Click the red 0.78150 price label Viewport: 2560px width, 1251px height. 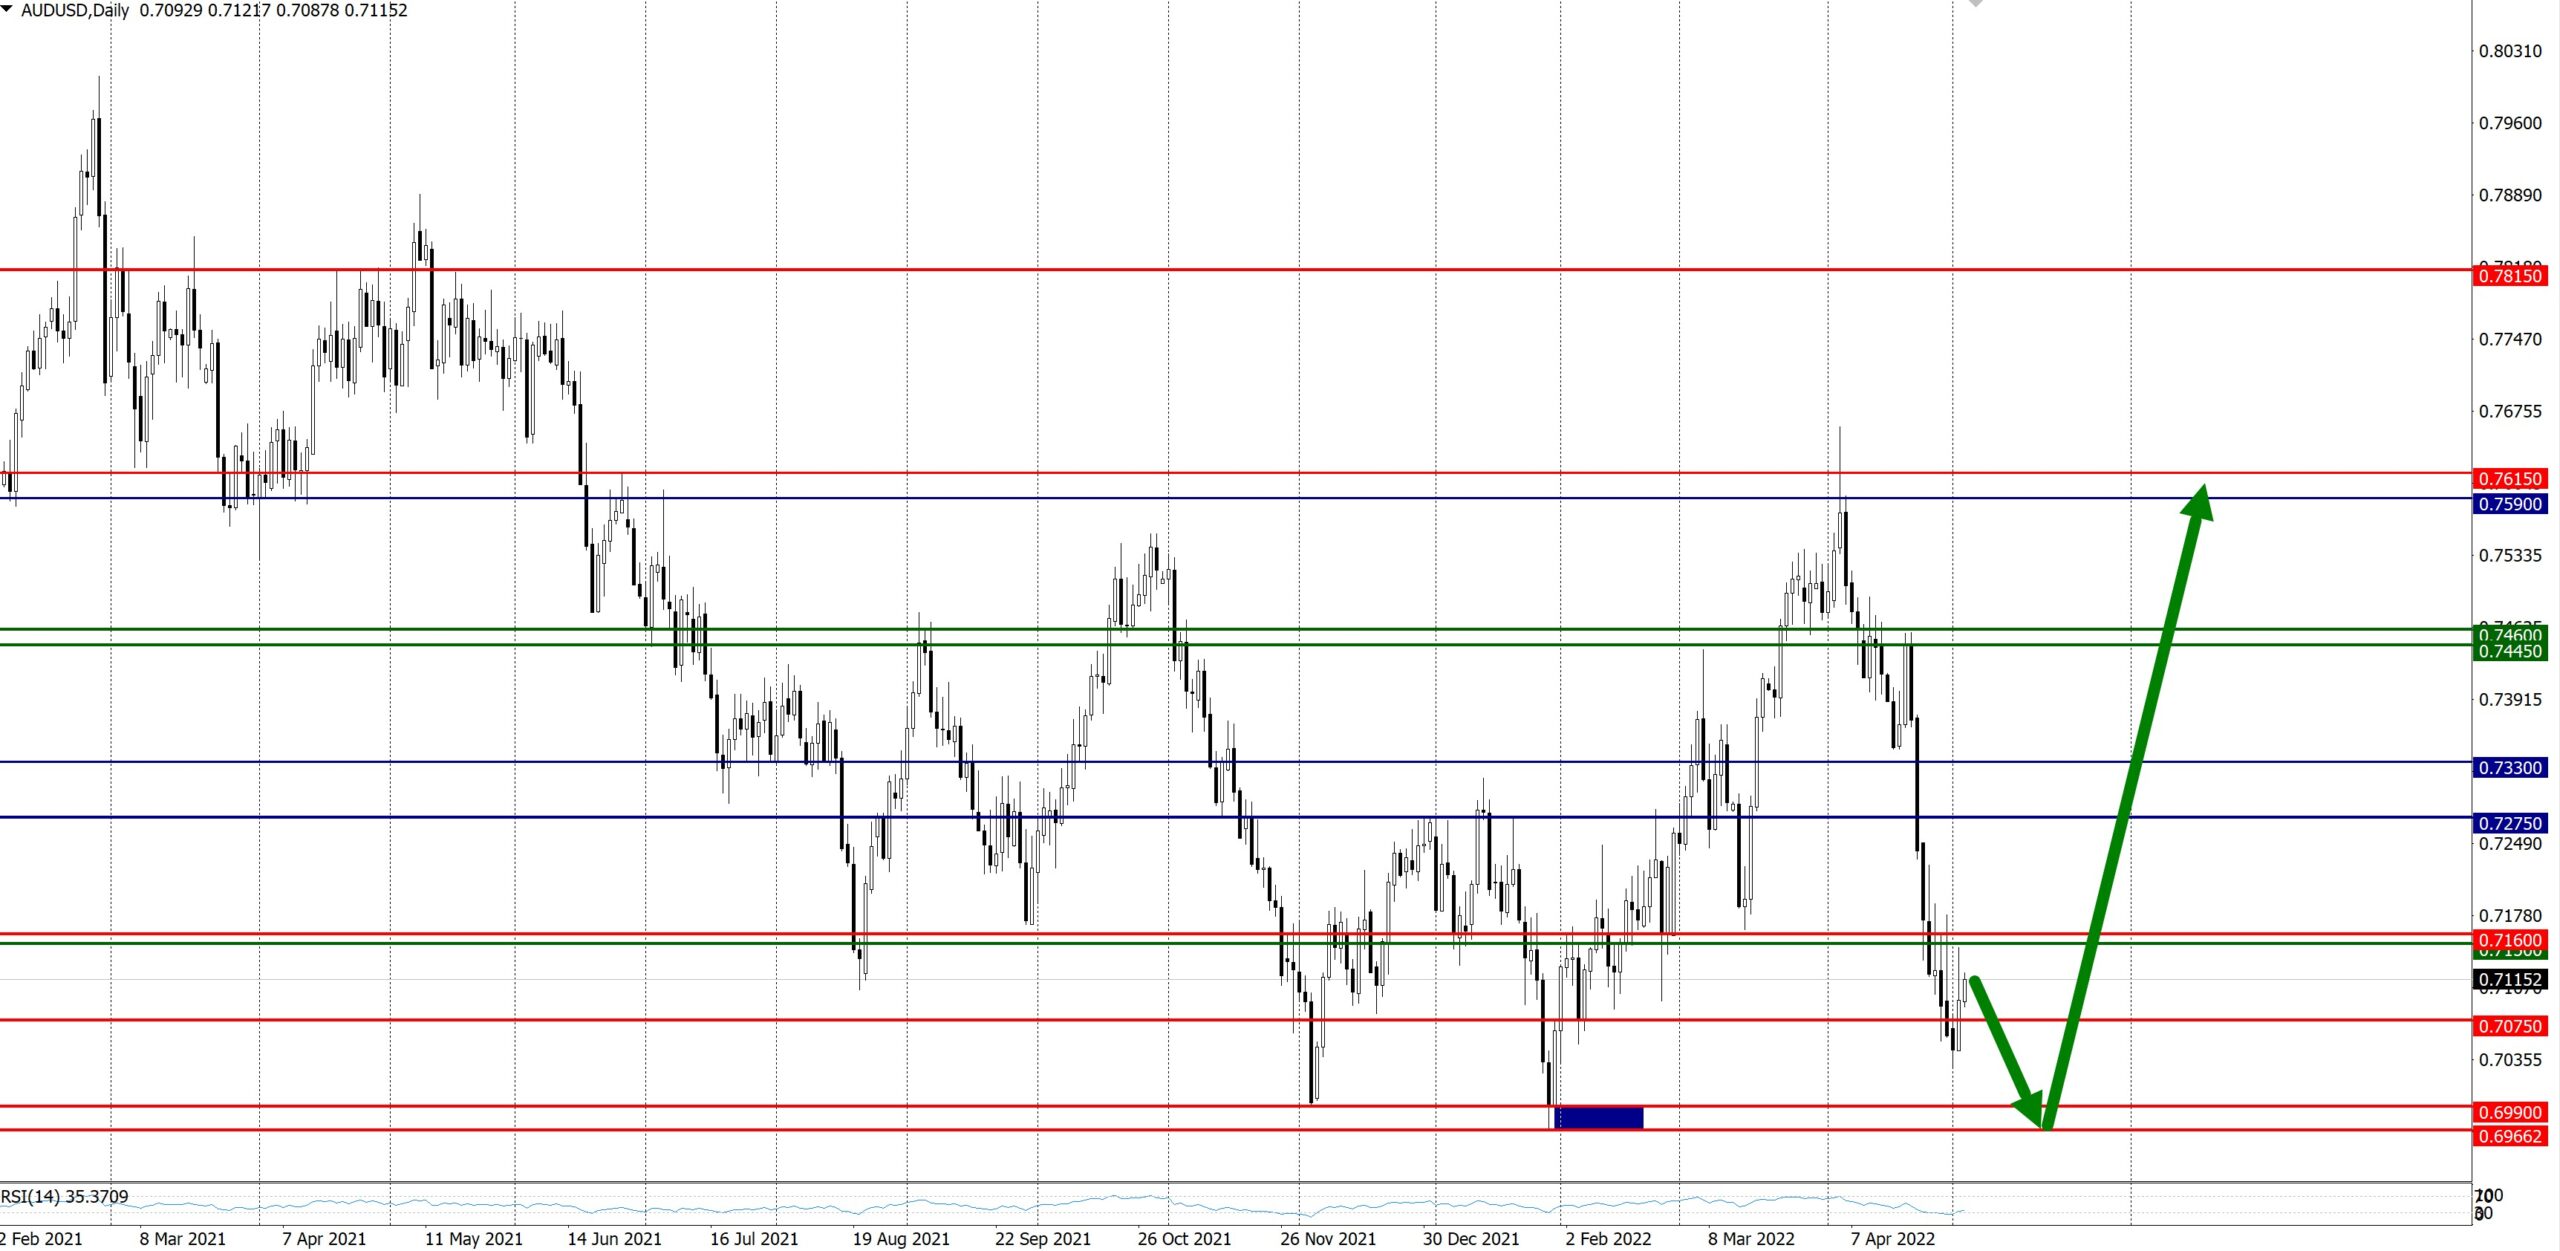point(2510,276)
